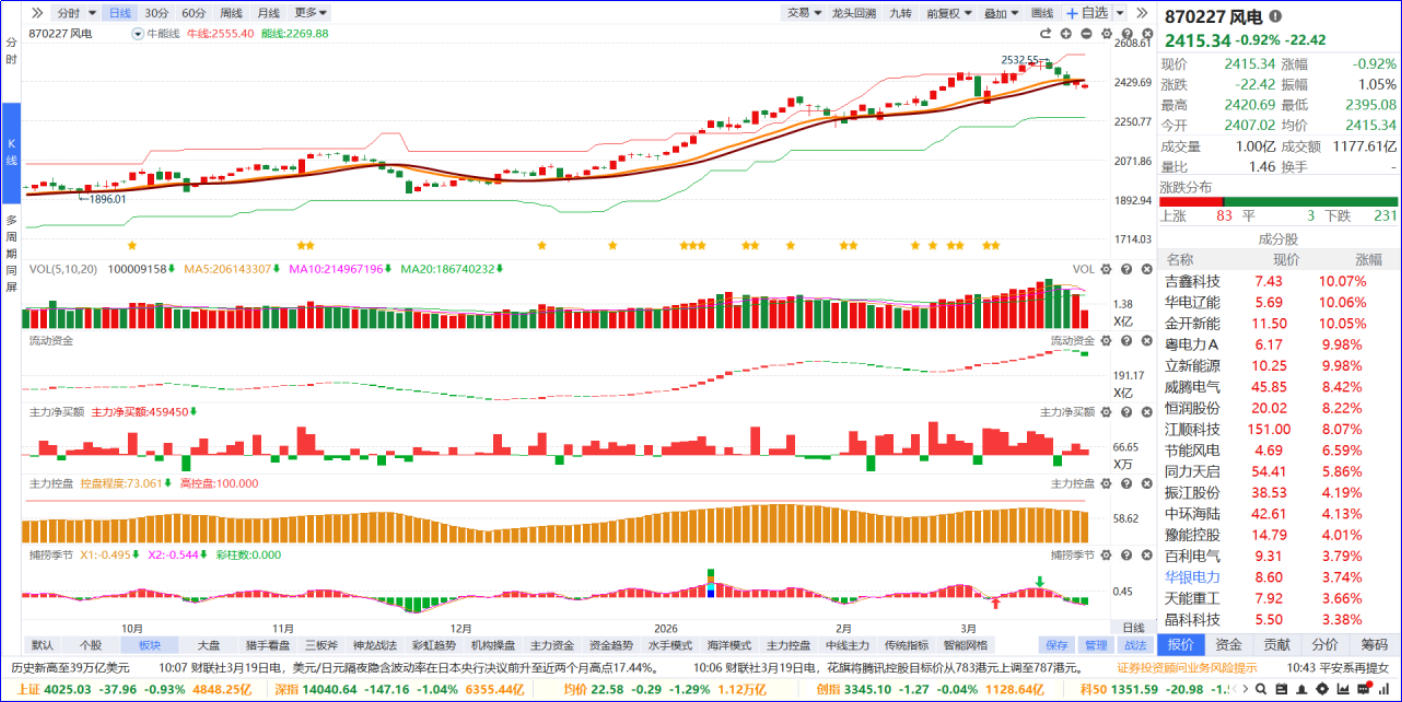The width and height of the screenshot is (1402, 702).
Task: Close the VOL indicator panel
Action: [x=1145, y=269]
